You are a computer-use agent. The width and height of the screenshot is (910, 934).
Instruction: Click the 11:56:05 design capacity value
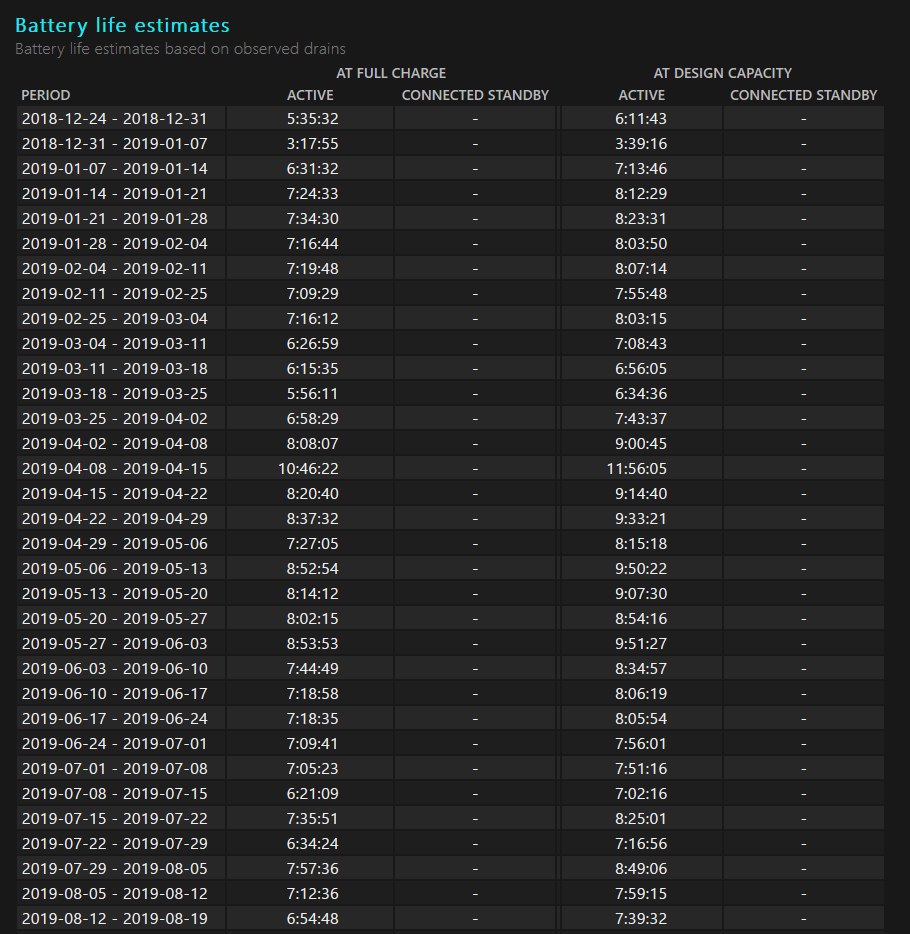coord(637,469)
